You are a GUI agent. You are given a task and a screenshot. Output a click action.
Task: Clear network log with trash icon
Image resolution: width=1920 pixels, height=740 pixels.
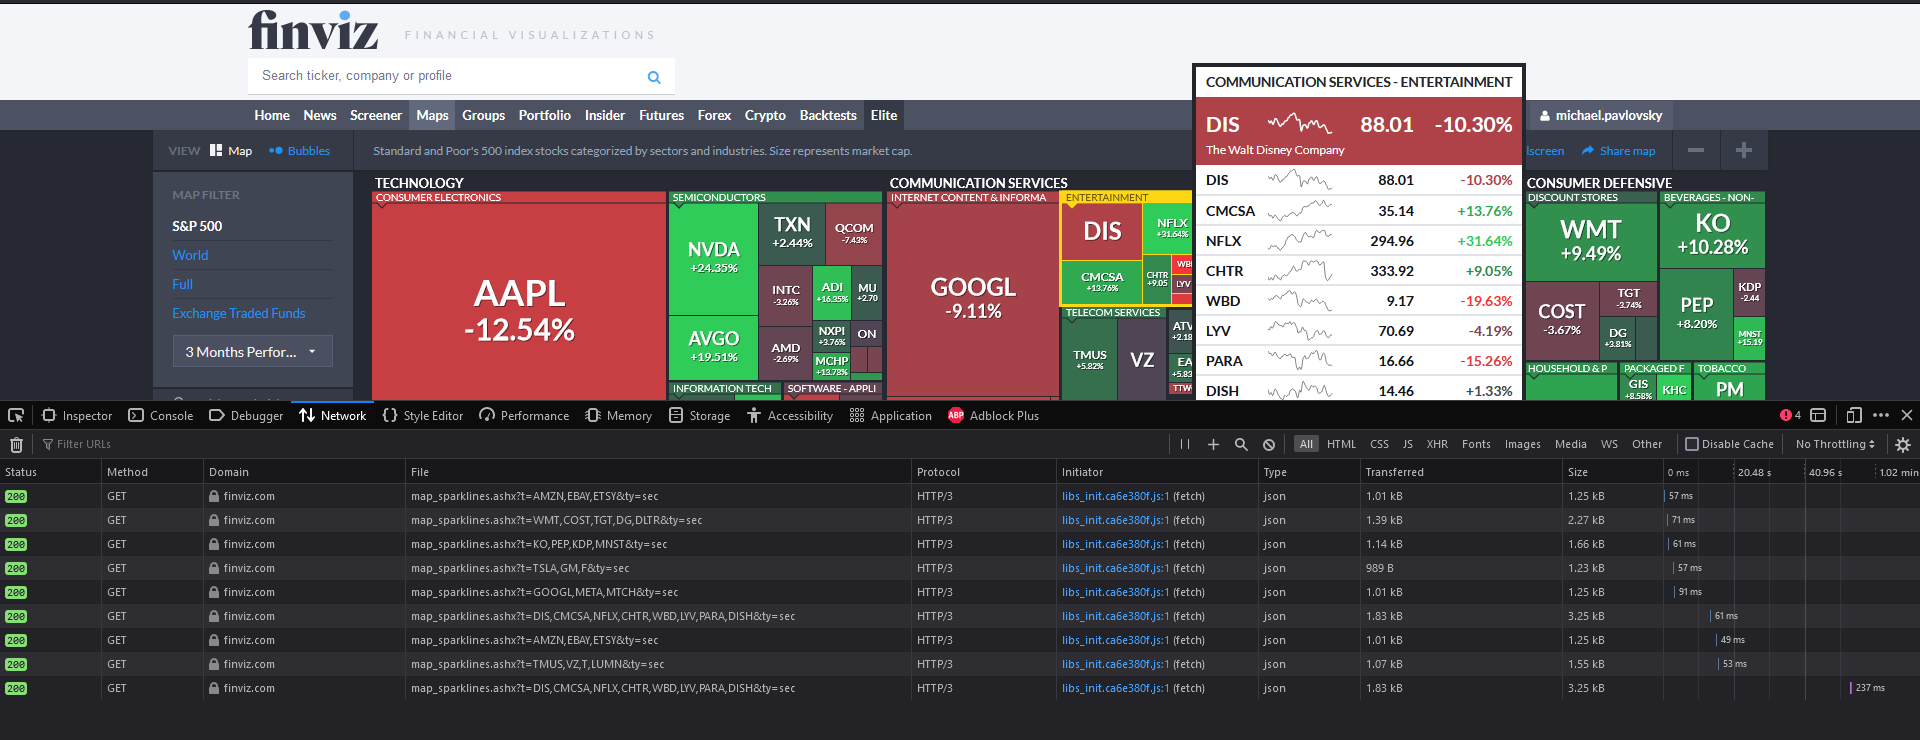click(16, 445)
